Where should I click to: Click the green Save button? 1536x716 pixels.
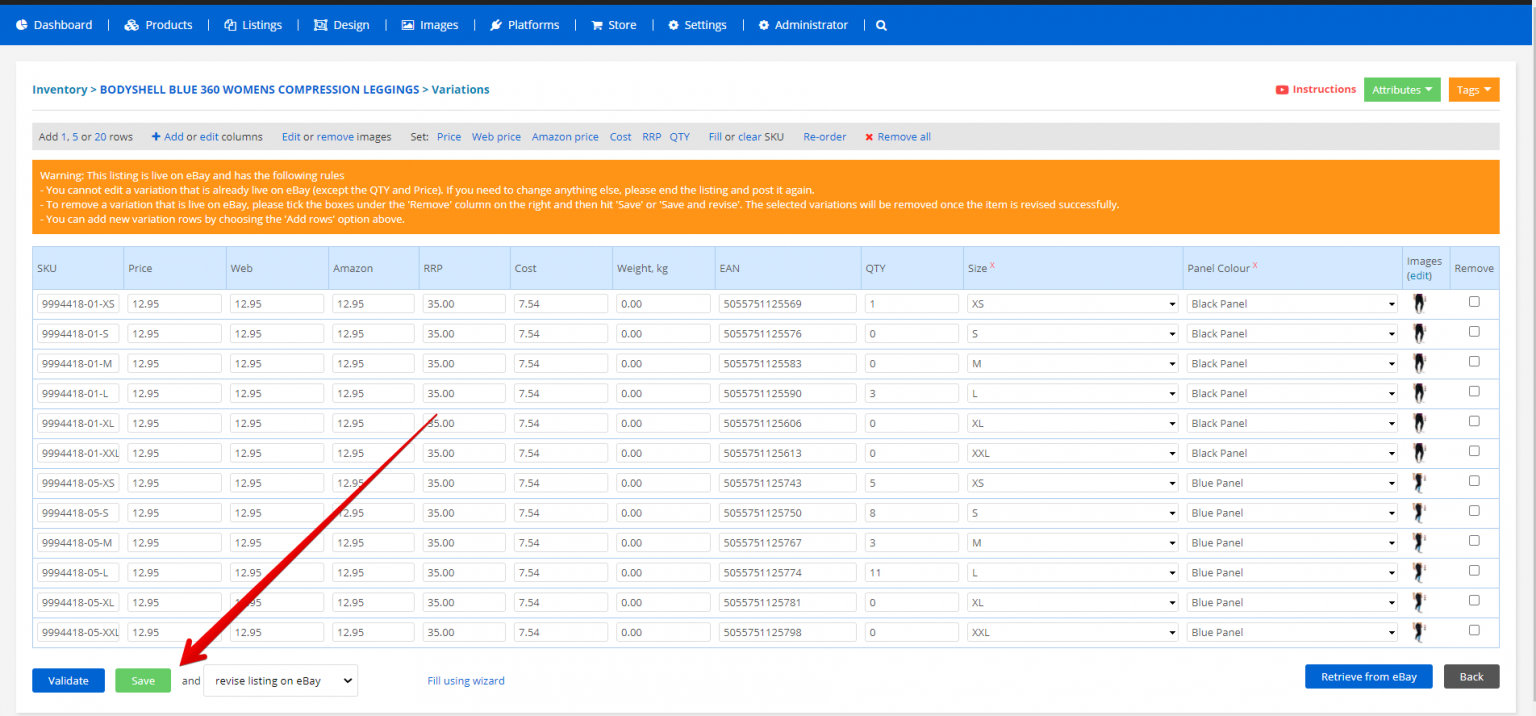[143, 680]
